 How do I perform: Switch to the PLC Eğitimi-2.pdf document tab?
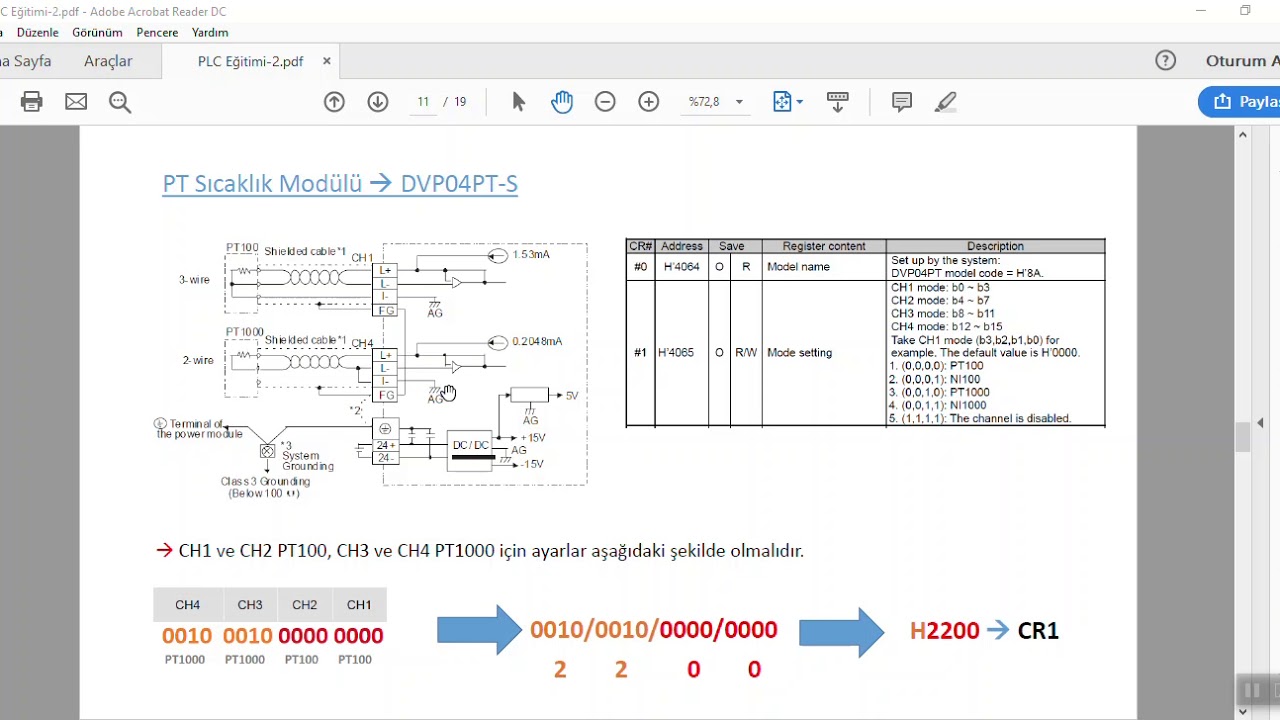click(250, 61)
